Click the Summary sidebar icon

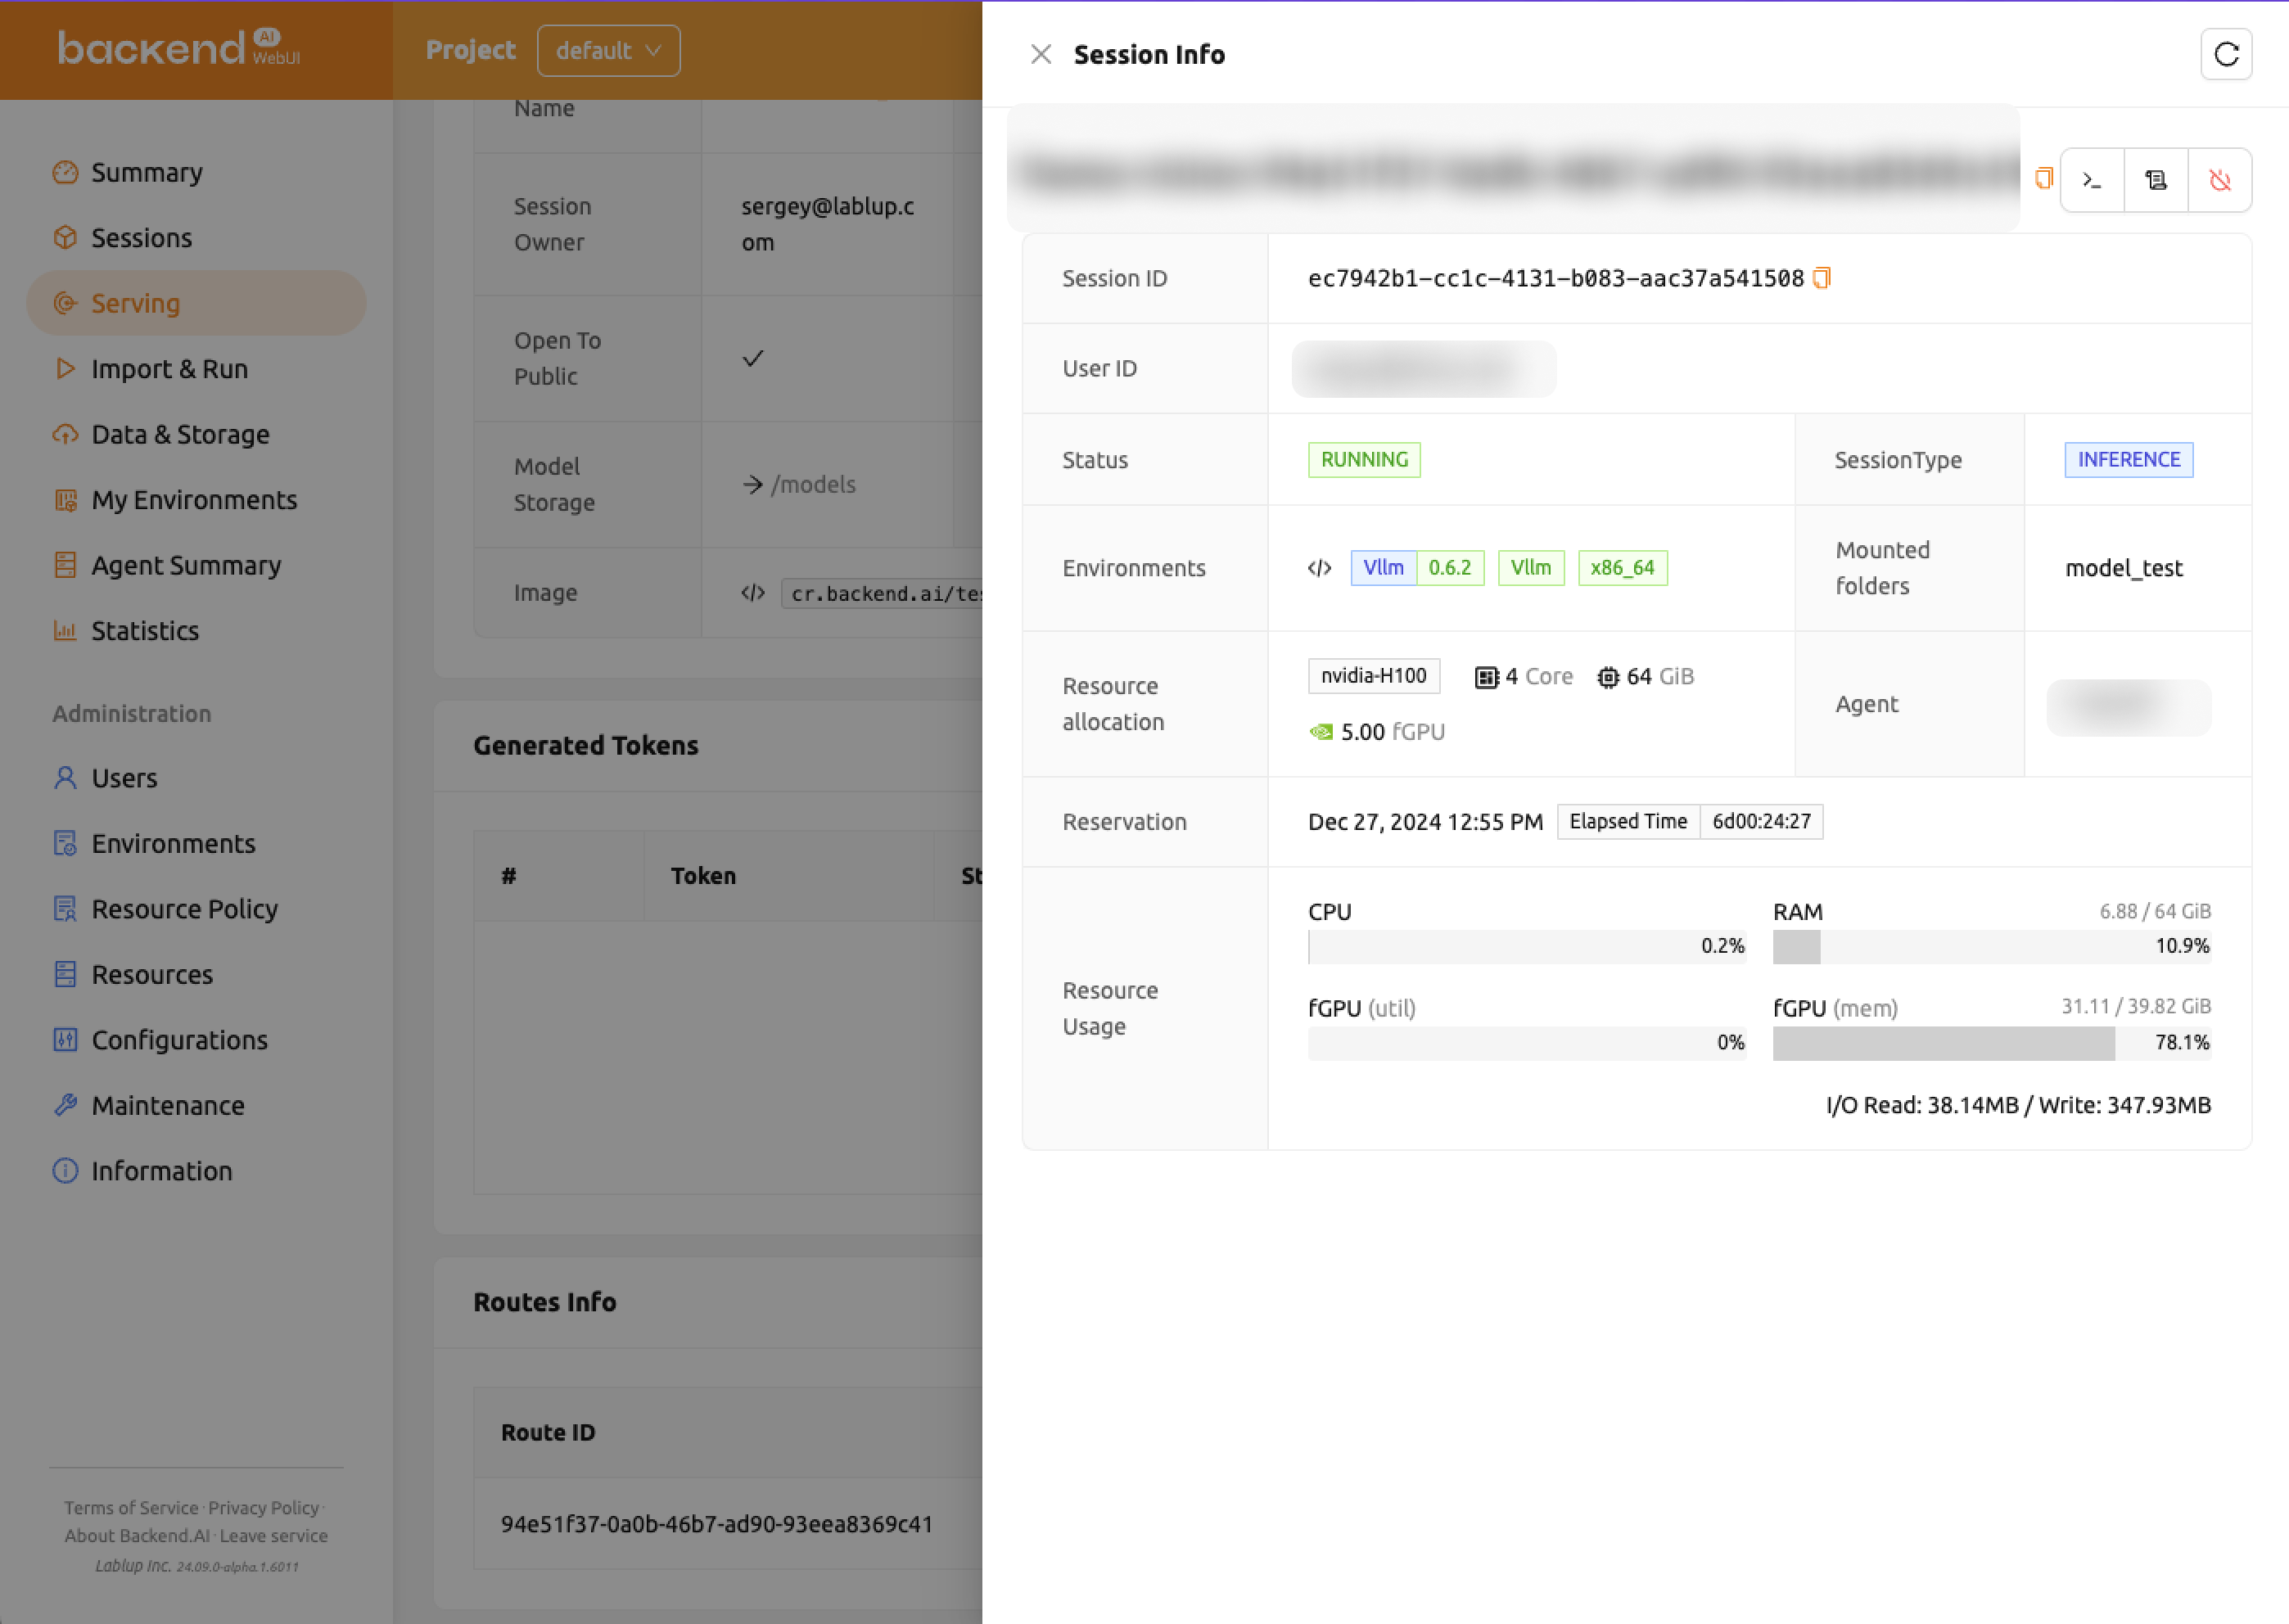[x=65, y=172]
